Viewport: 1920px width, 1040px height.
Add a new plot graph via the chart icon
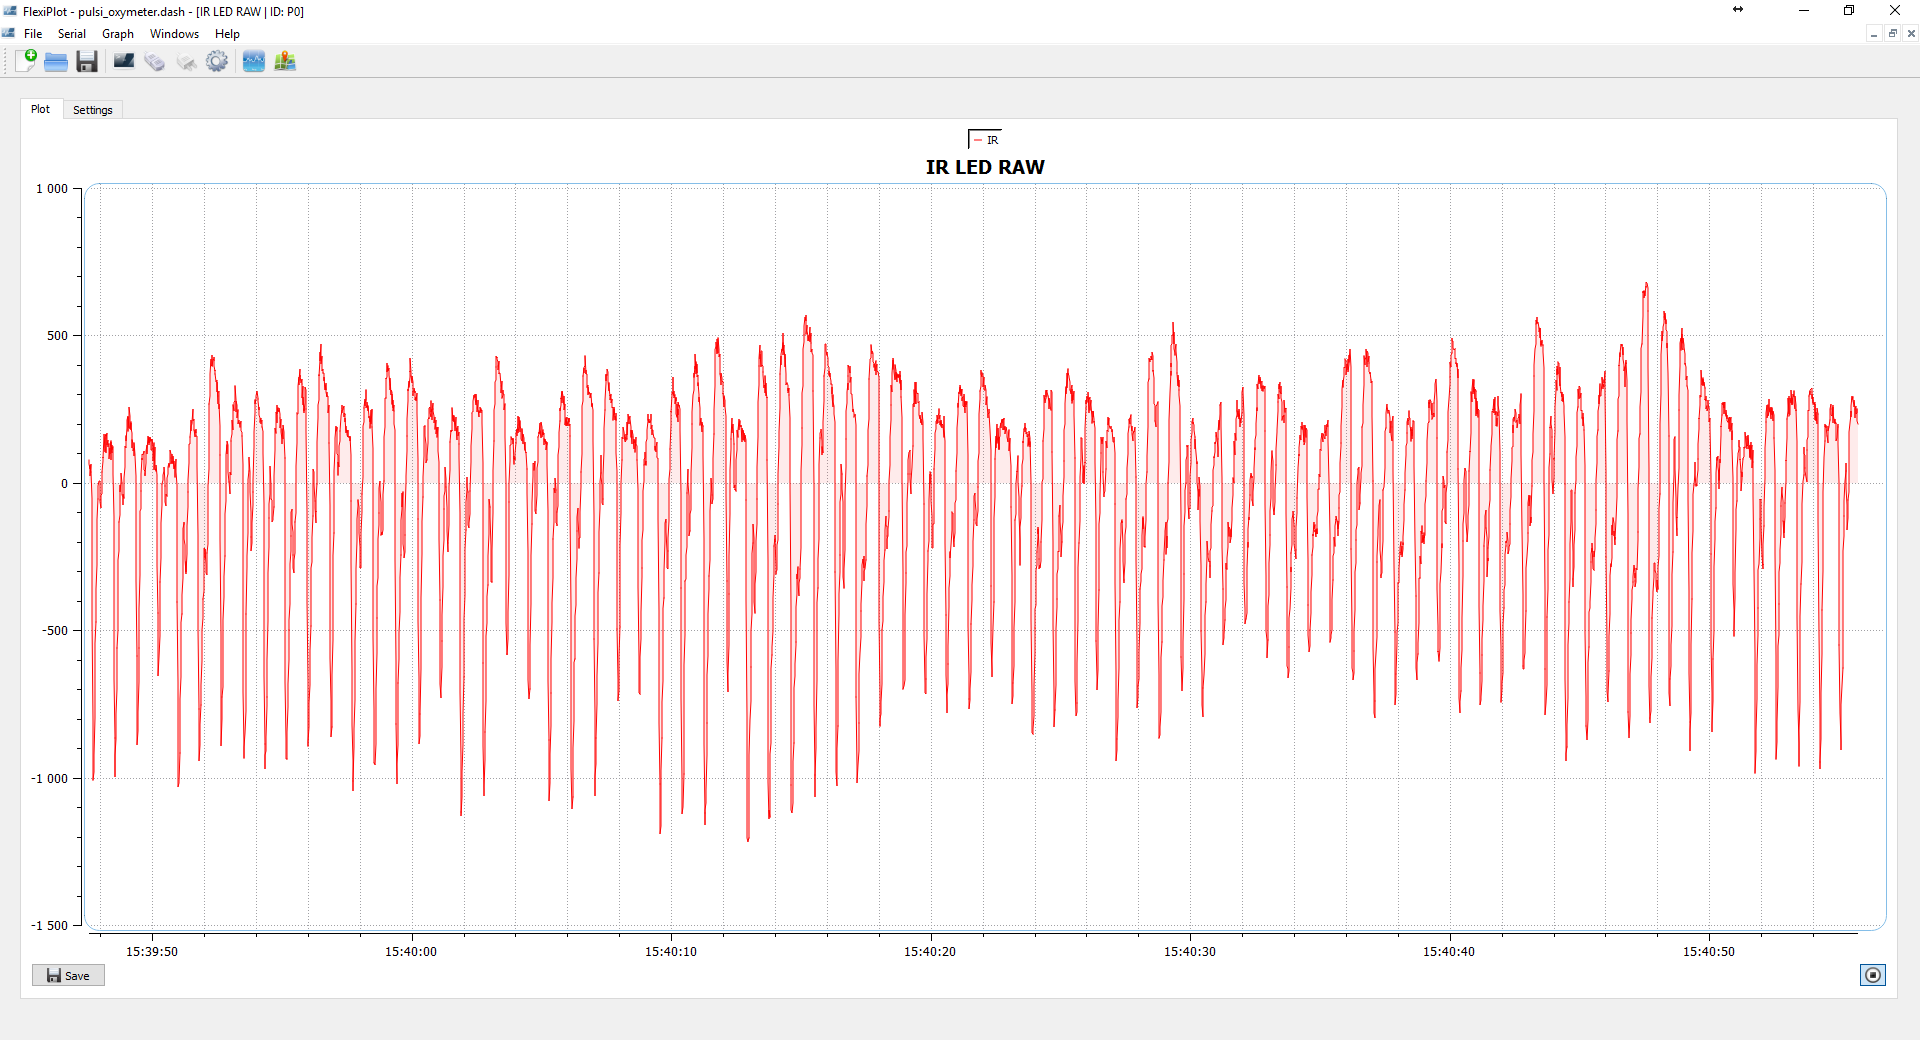point(254,62)
